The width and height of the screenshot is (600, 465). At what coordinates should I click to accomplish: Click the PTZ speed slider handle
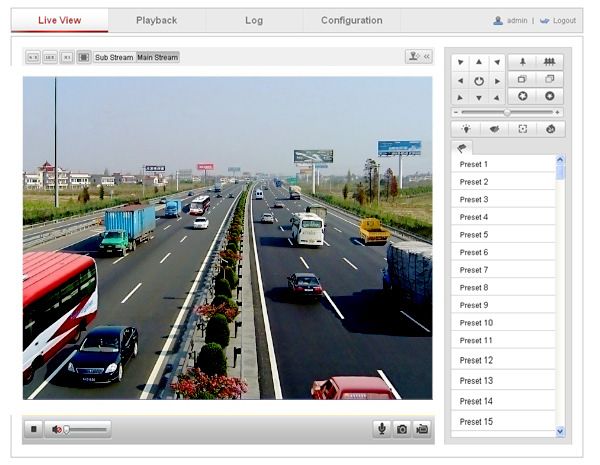(507, 113)
